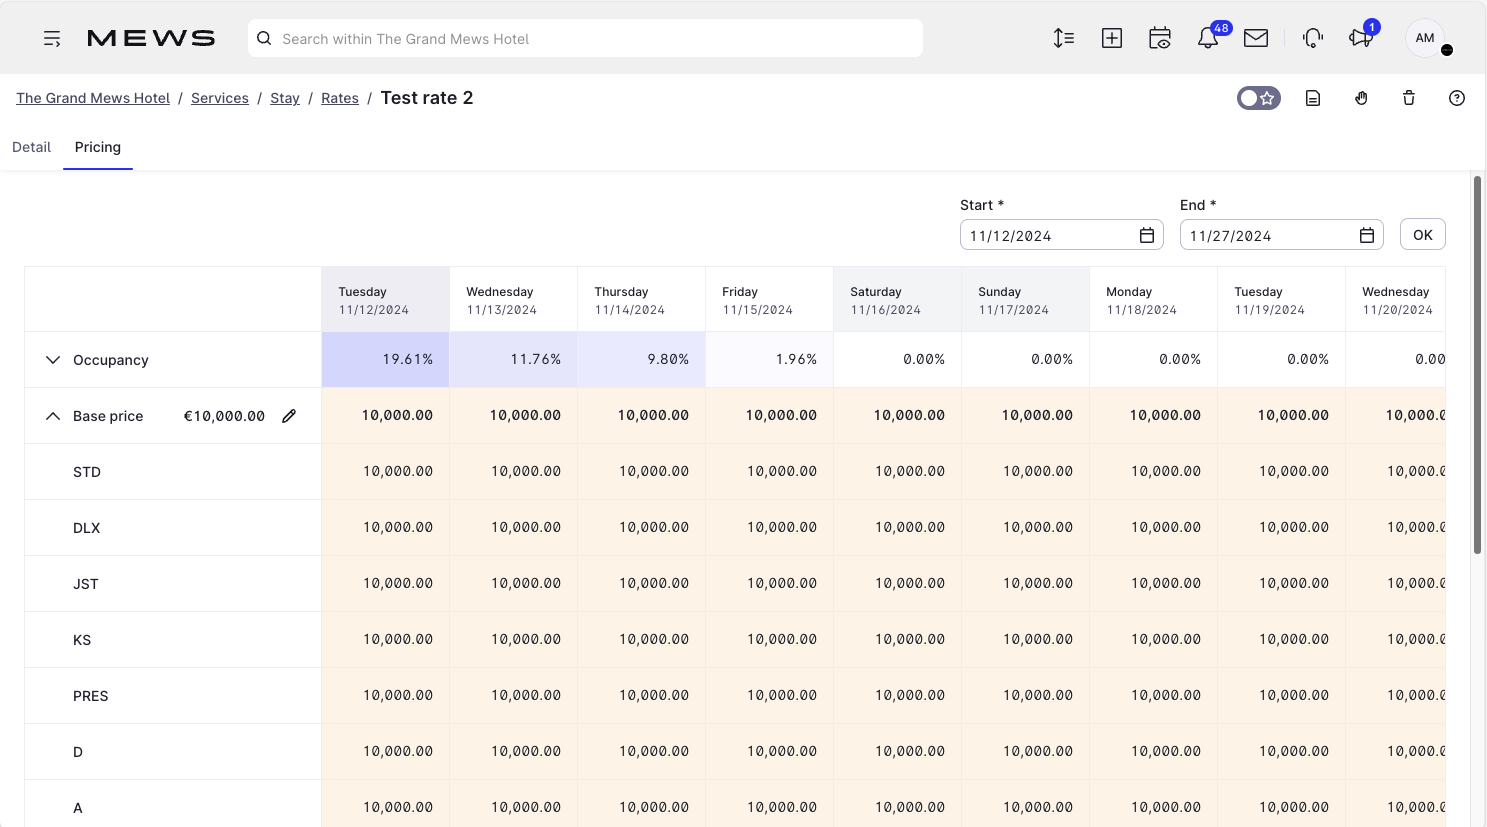Viewport: 1487px width, 827px height.
Task: Contact support using the headset icon
Action: [x=1311, y=38]
